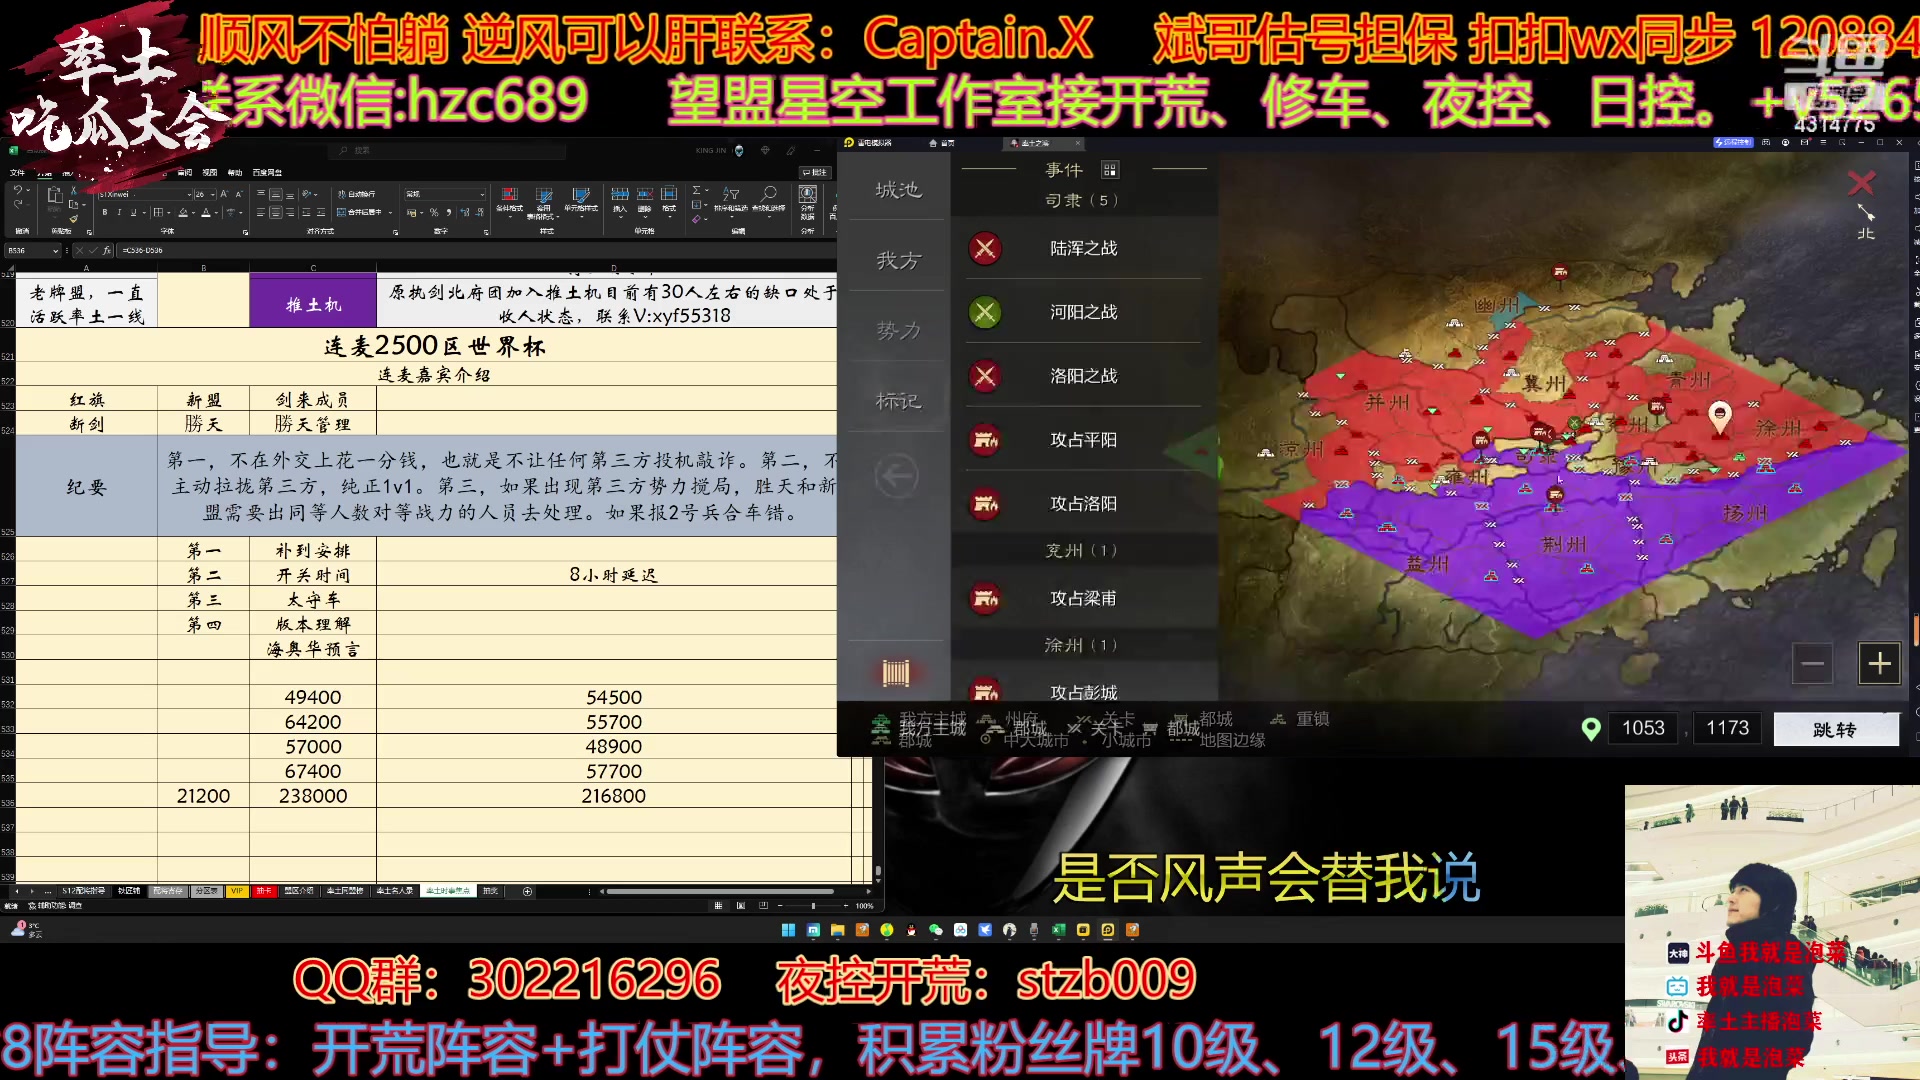Toggle Italic formatting in Excel ribbon
This screenshot has width=1920, height=1080.
tap(119, 212)
